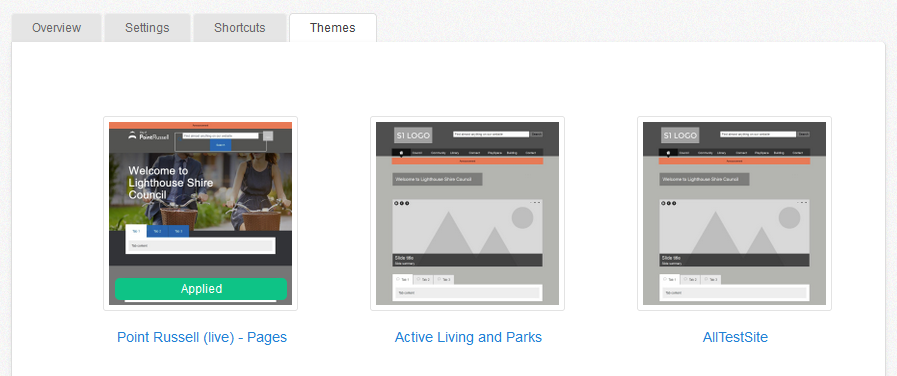Open the AllTestSite theme link
Viewport: 897px width, 376px height.
click(735, 337)
